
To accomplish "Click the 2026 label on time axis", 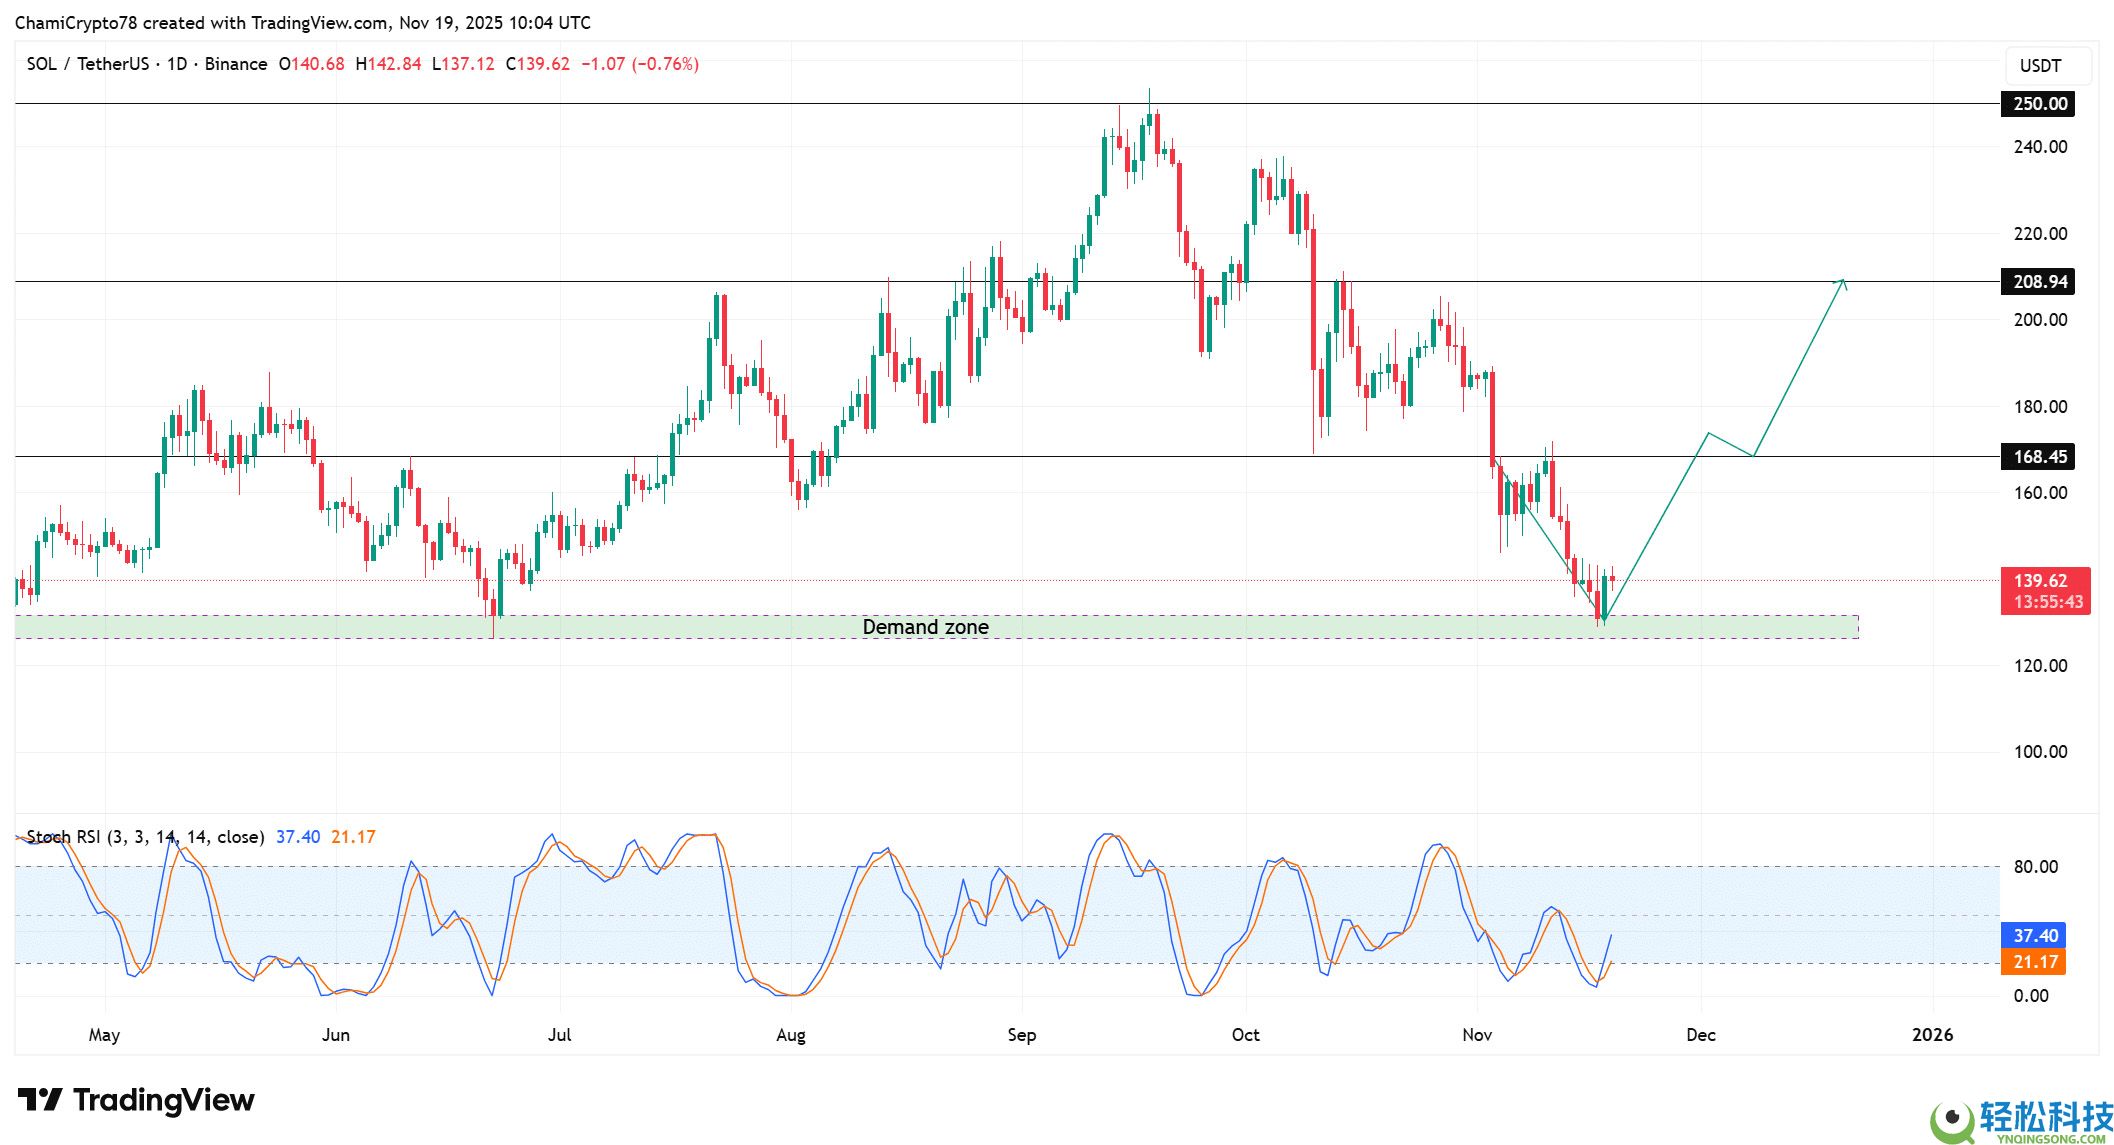I will [x=1931, y=1035].
